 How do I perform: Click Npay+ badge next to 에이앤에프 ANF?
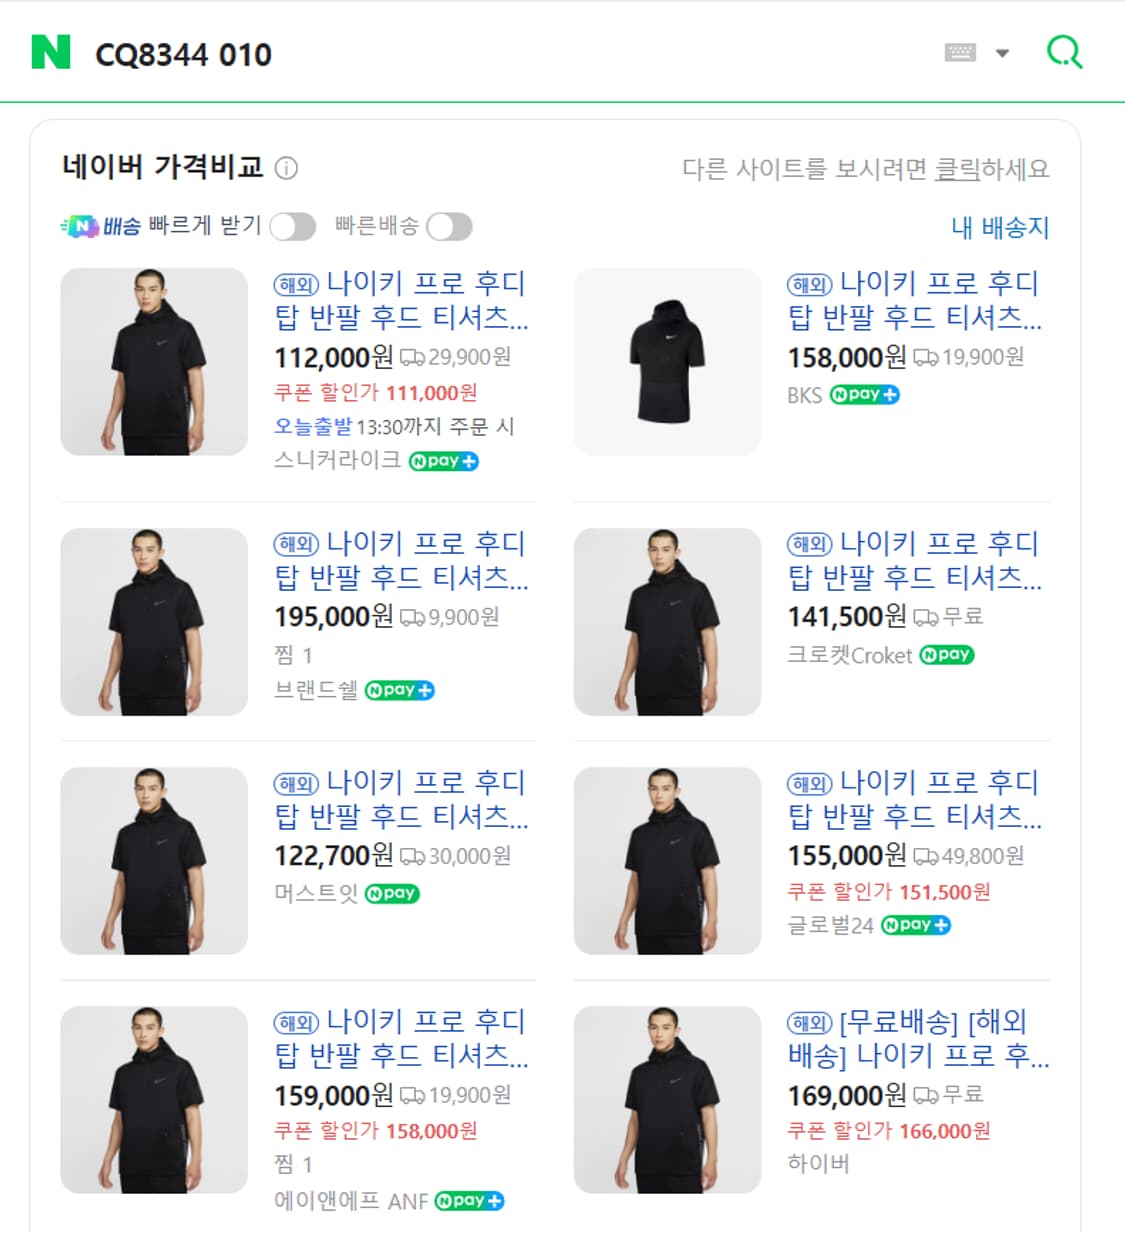click(x=470, y=1201)
